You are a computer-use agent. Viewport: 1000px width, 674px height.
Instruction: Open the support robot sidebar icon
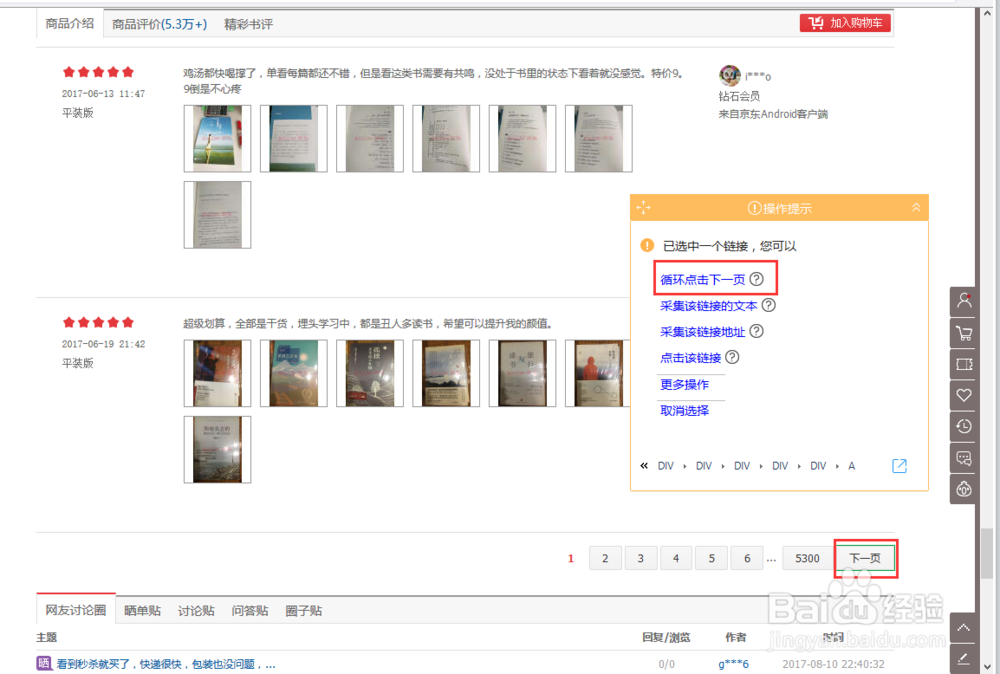click(964, 489)
